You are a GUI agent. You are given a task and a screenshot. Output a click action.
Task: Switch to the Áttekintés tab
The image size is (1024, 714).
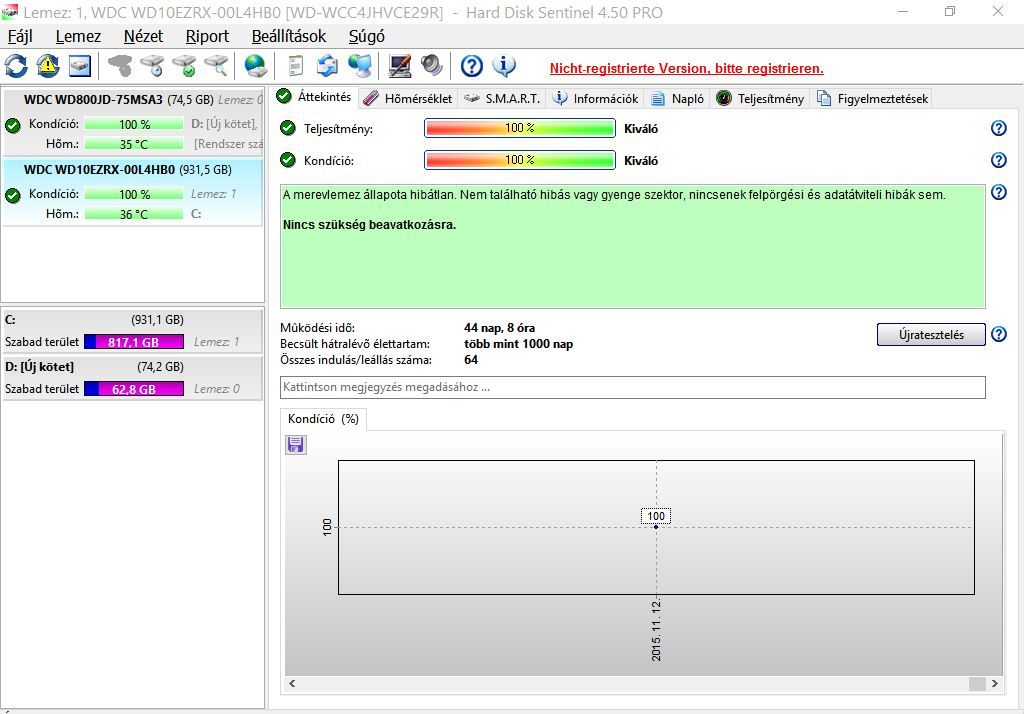pos(314,97)
